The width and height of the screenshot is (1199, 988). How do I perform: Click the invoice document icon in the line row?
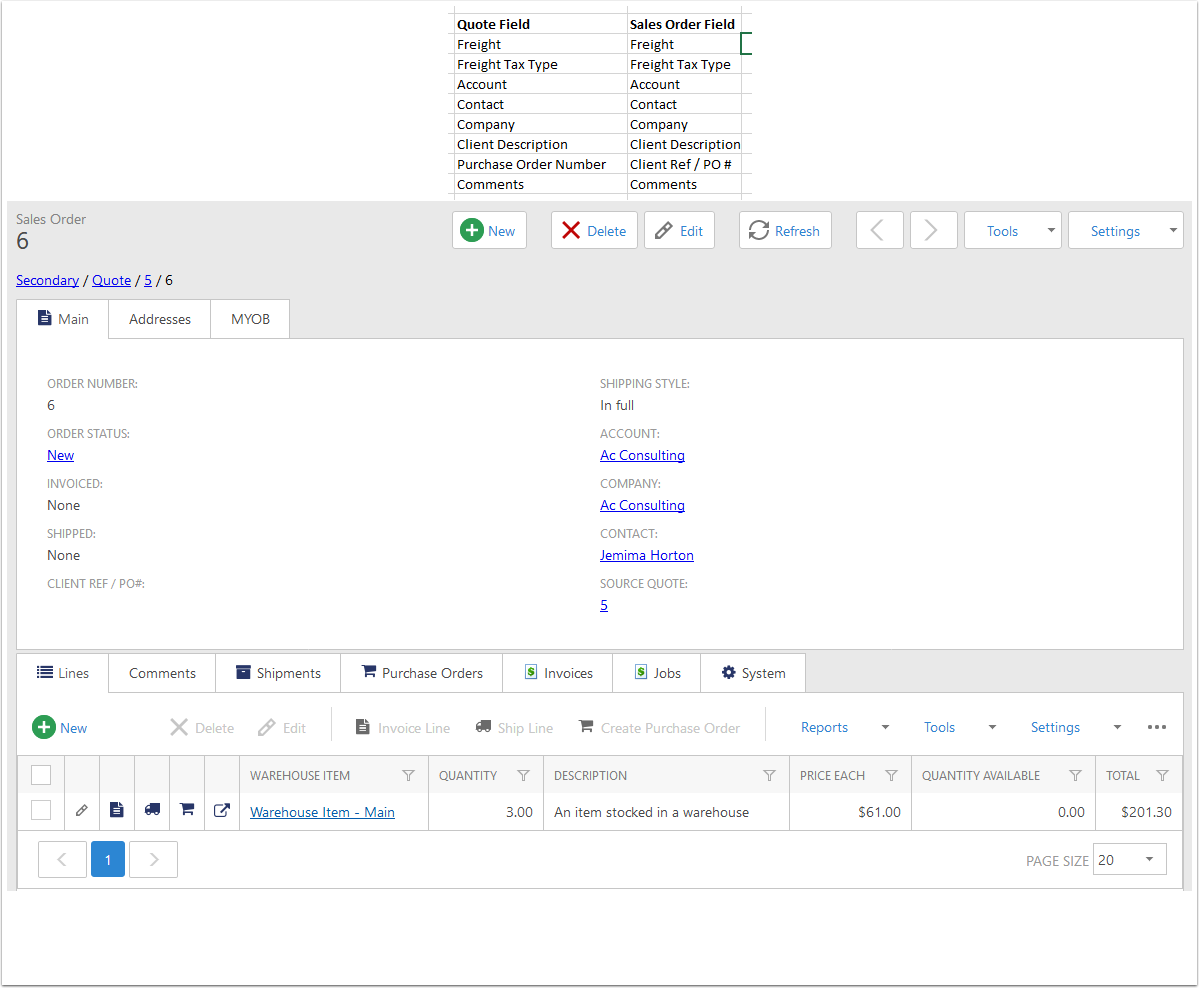coord(116,810)
